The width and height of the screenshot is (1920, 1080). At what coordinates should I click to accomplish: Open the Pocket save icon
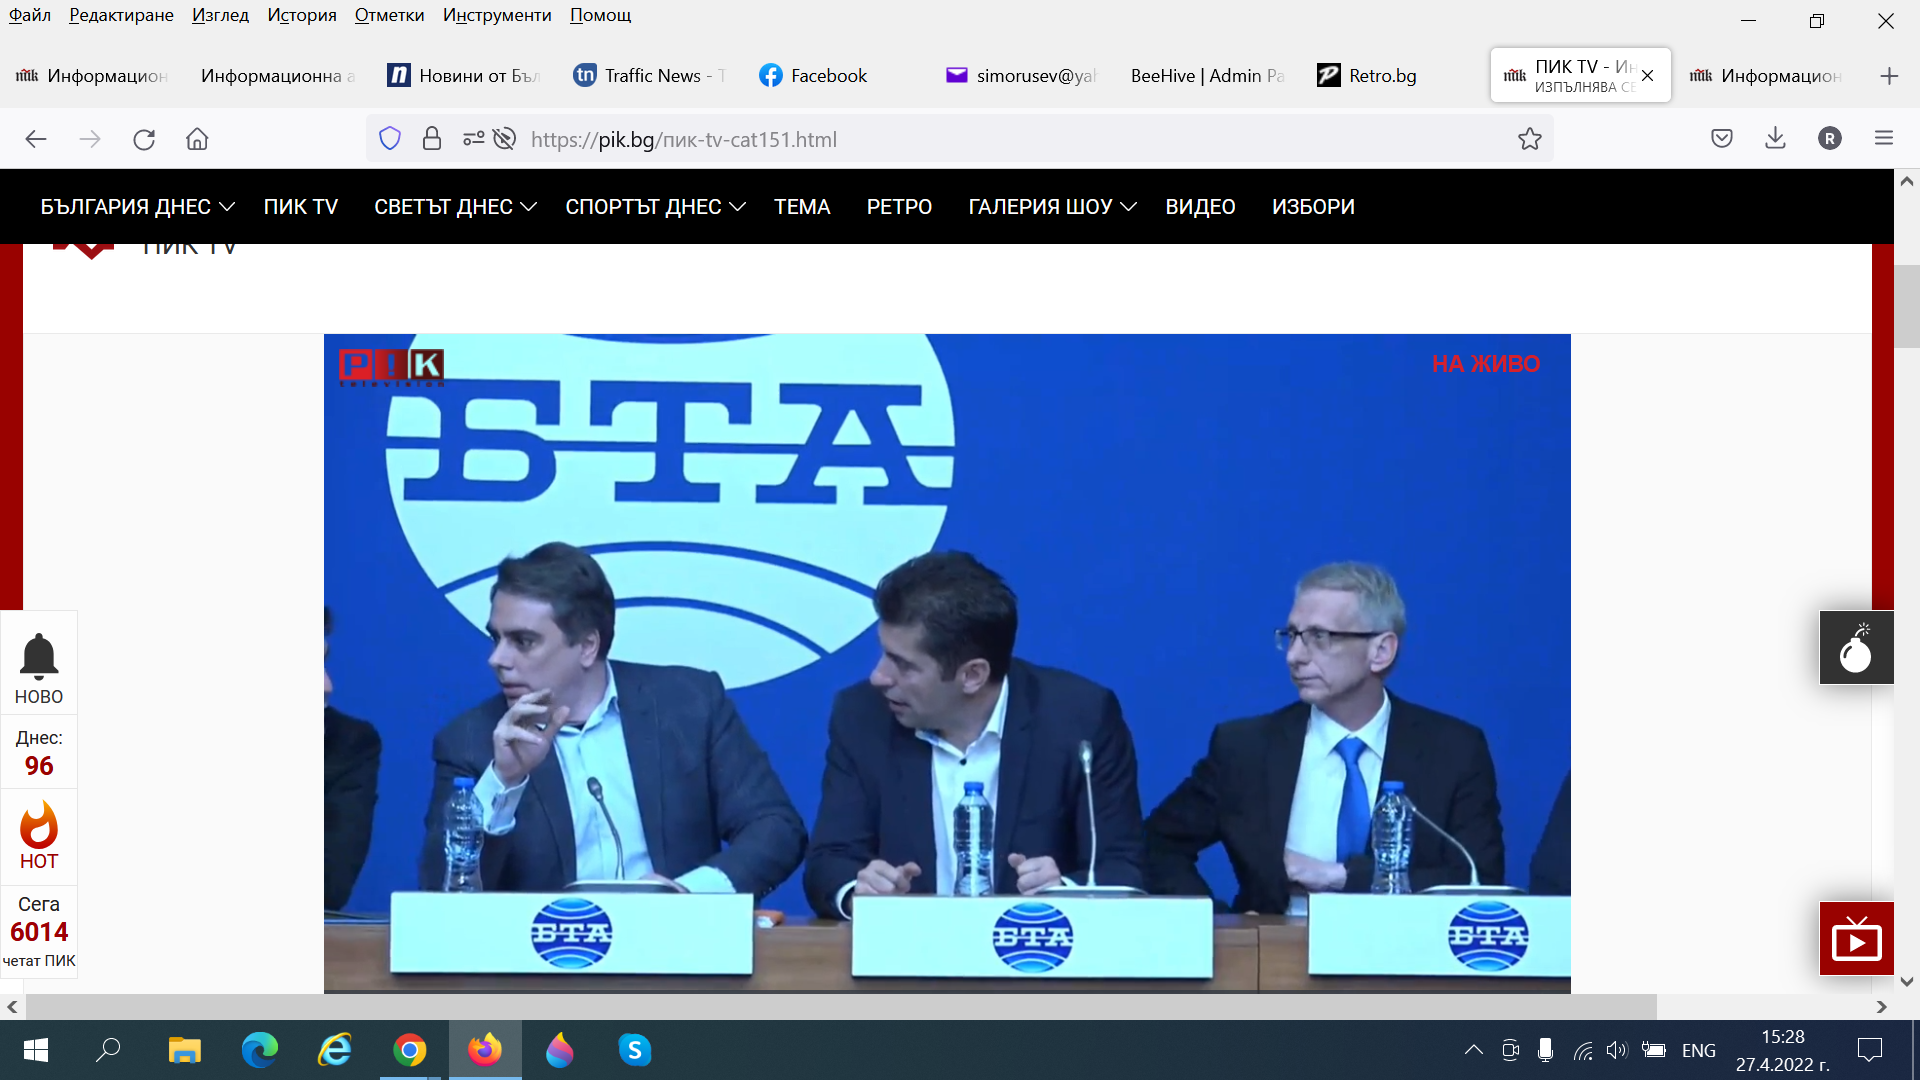1721,139
